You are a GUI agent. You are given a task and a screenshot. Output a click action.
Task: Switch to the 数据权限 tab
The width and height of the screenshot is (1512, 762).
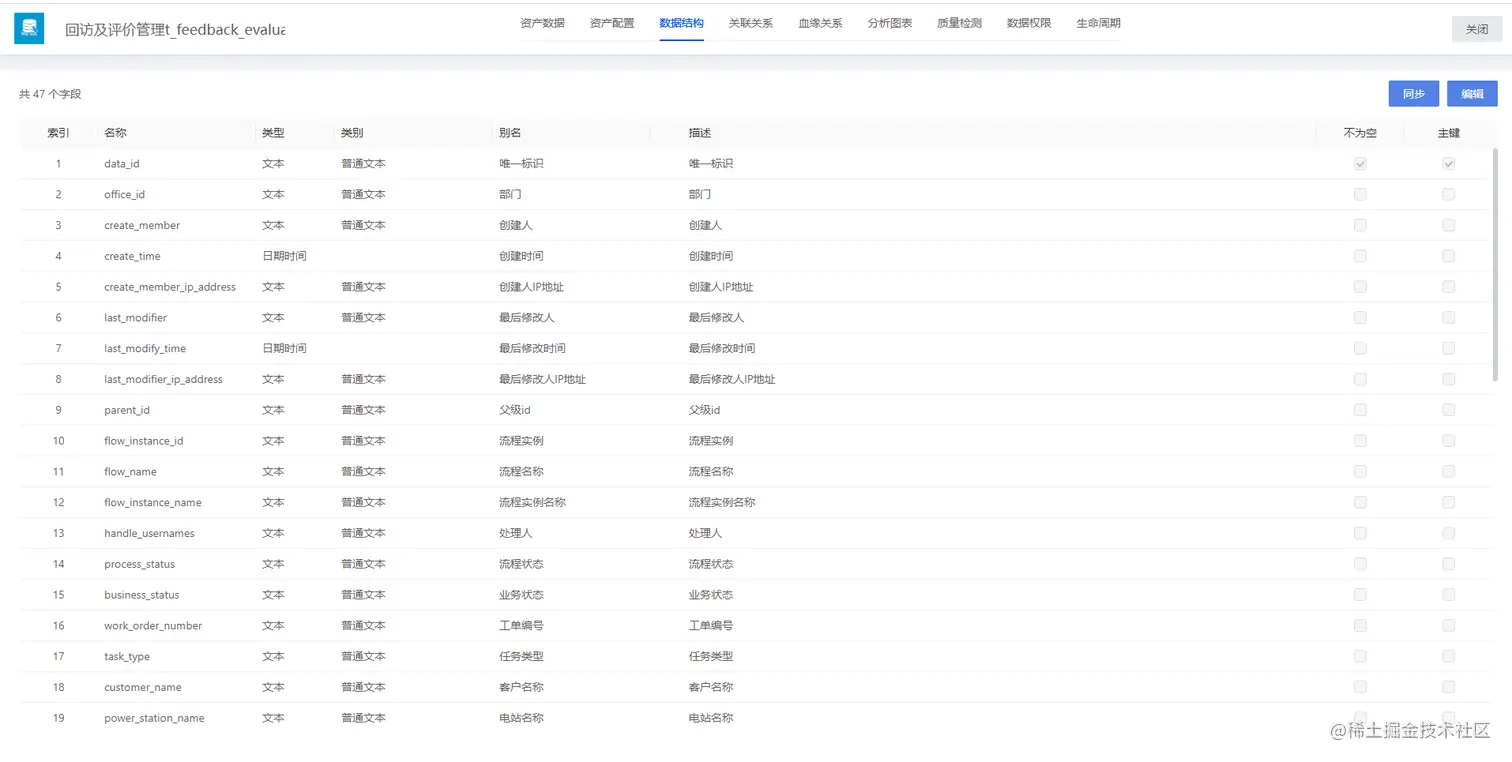coord(1028,22)
